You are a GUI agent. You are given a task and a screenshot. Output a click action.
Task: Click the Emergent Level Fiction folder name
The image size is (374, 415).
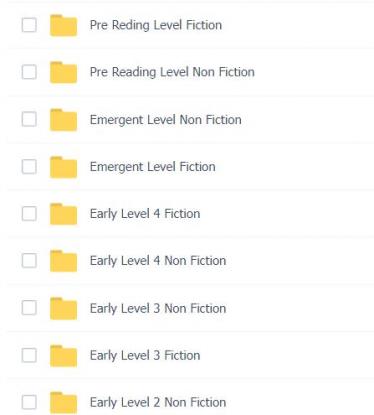tap(153, 167)
